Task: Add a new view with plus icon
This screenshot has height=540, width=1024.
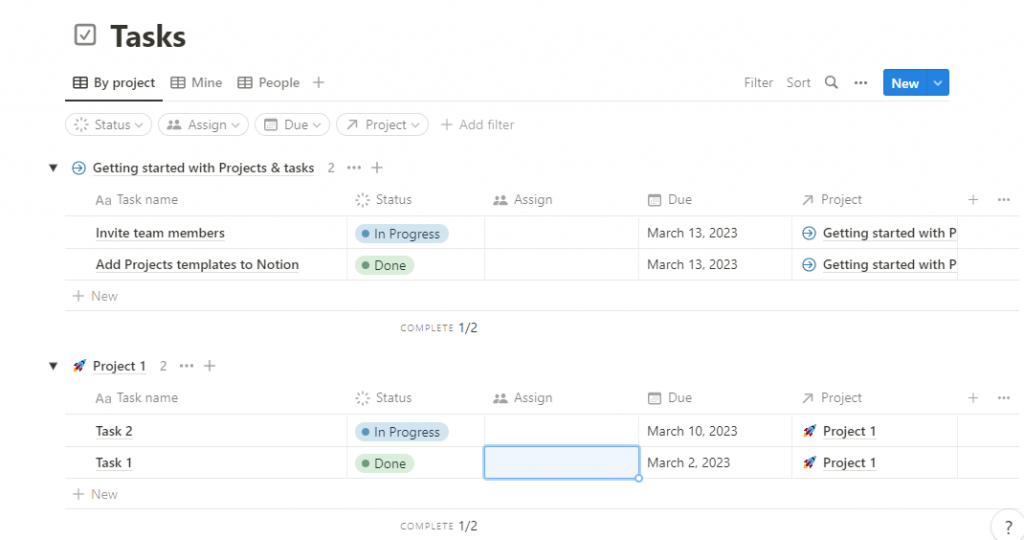Action: click(x=318, y=82)
